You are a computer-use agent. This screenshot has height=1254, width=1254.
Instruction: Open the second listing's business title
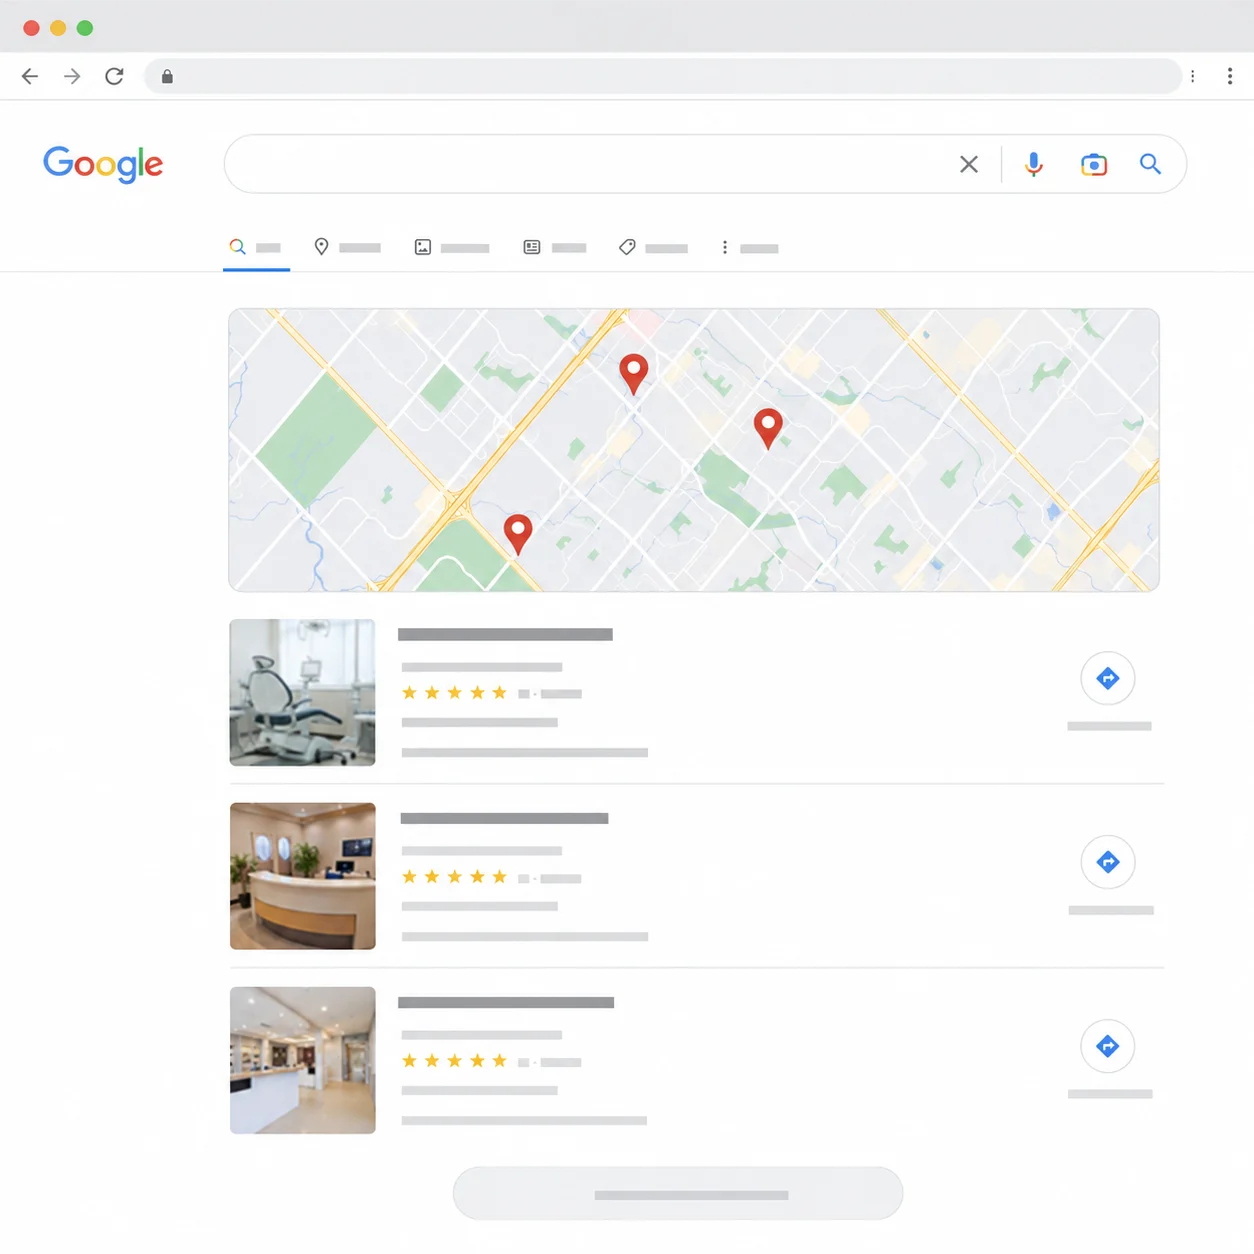pos(504,818)
